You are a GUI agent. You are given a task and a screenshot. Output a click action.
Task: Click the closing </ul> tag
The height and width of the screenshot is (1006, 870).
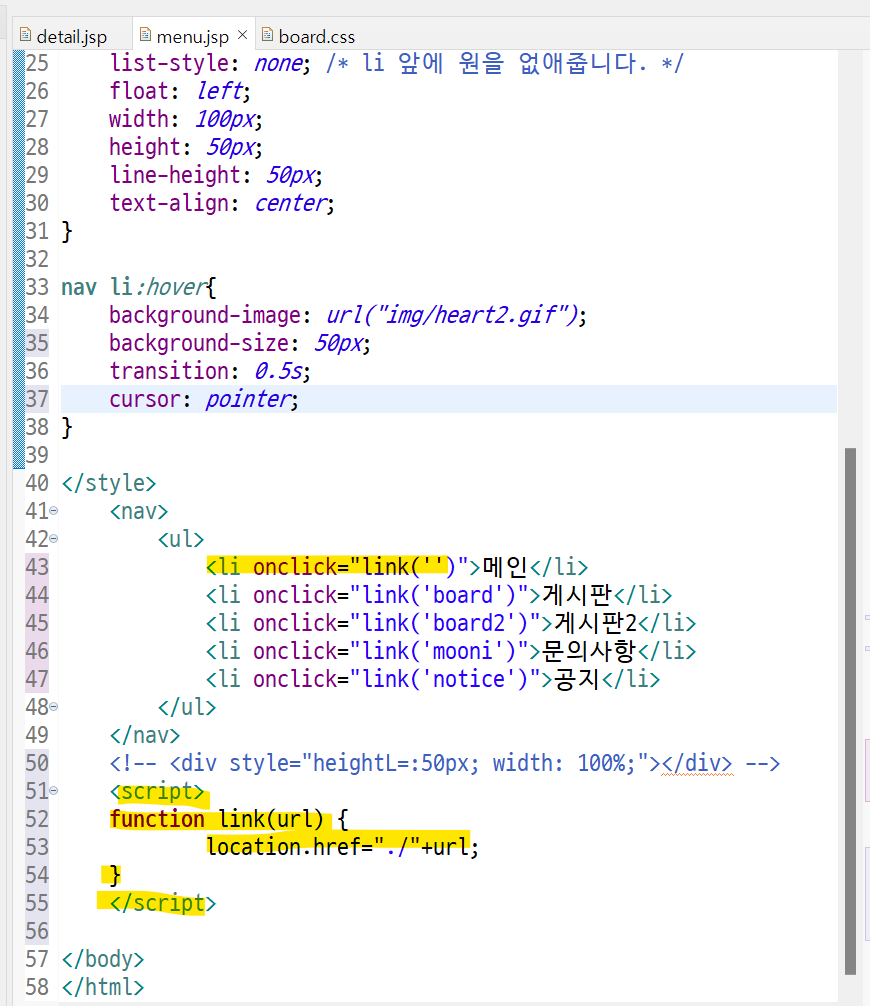(187, 707)
